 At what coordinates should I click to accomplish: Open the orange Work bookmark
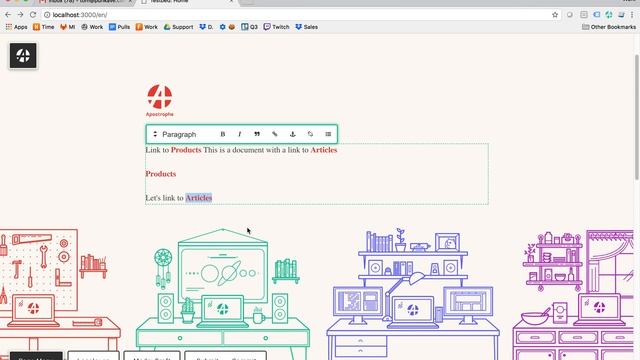(147, 27)
